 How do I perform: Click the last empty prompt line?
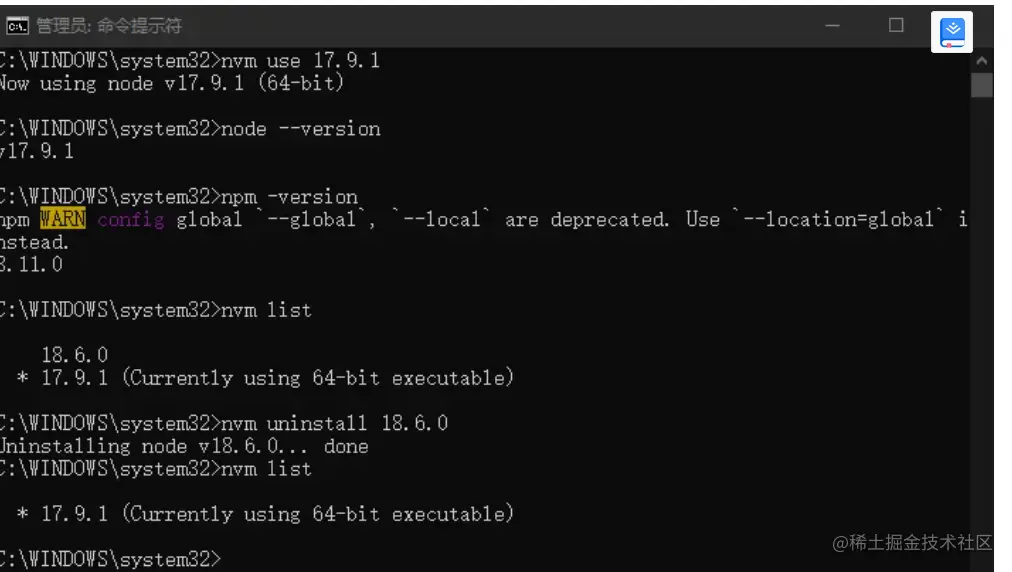click(x=110, y=559)
